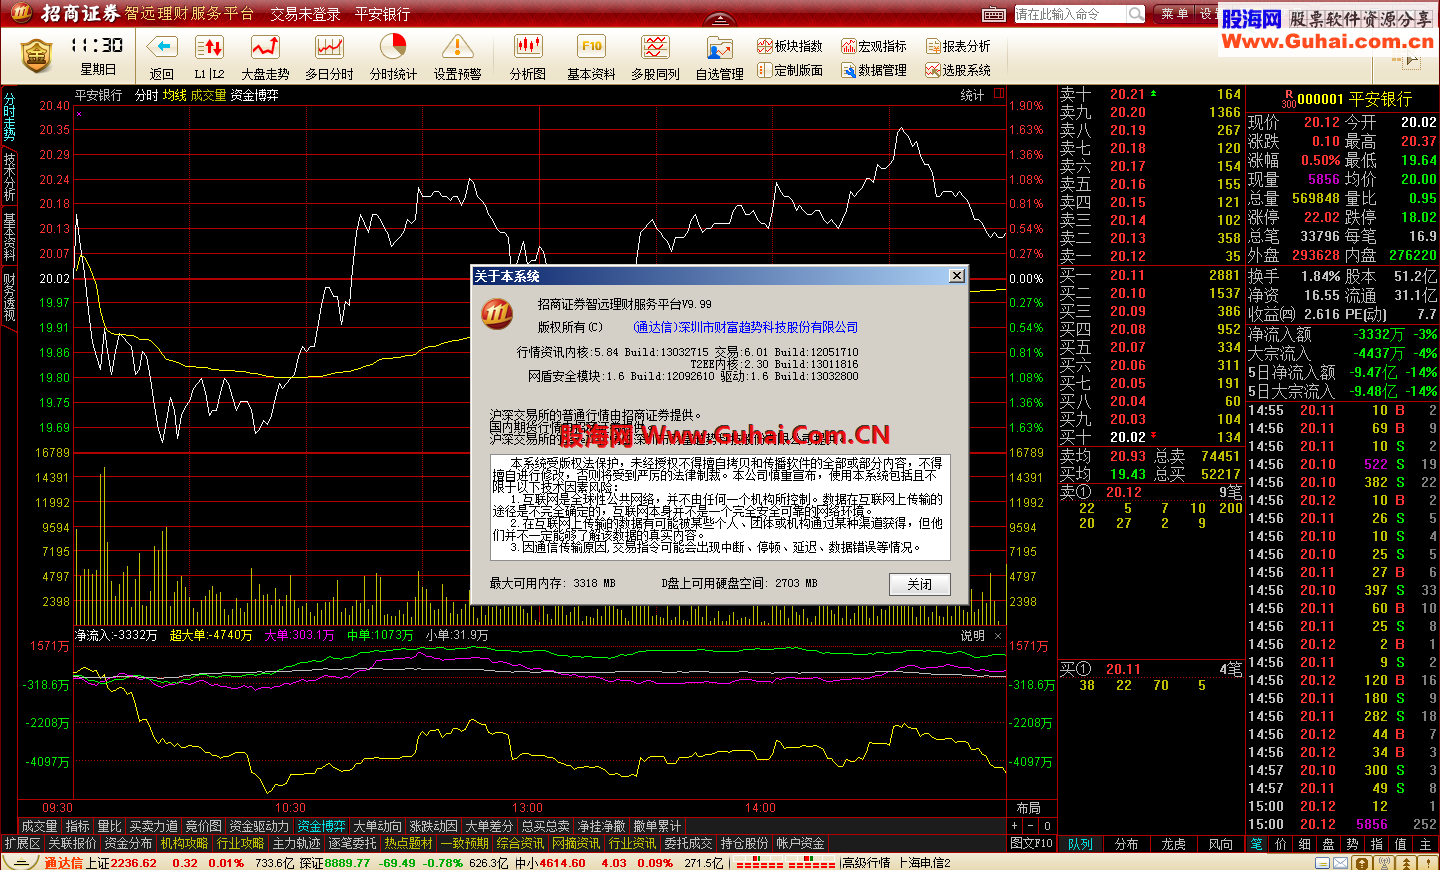Click 扩展区 bottom tab
This screenshot has height=870, width=1440.
click(x=22, y=844)
